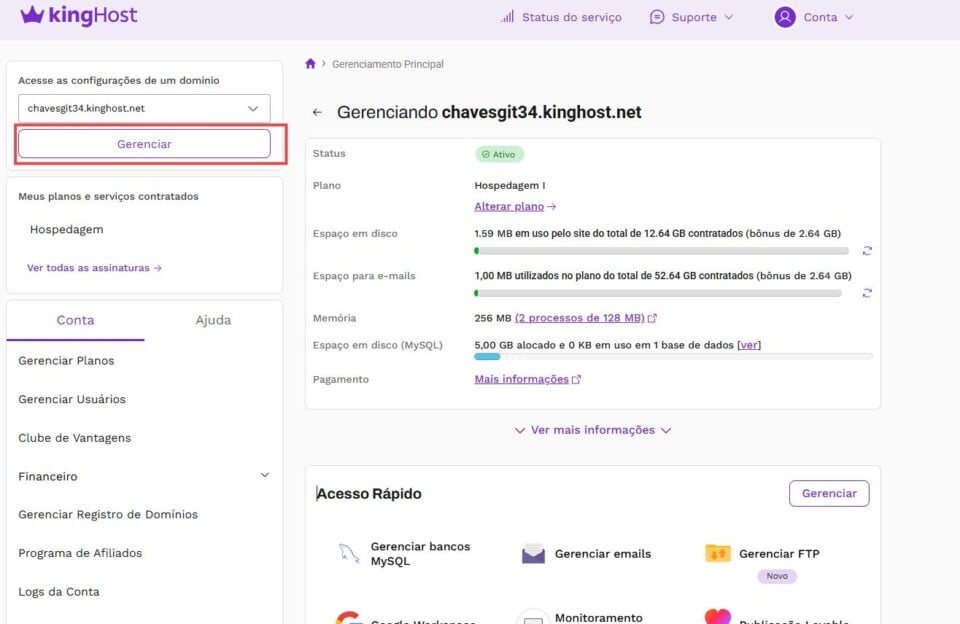Switch to the Ajuda tab
This screenshot has height=624, width=960.
213,320
